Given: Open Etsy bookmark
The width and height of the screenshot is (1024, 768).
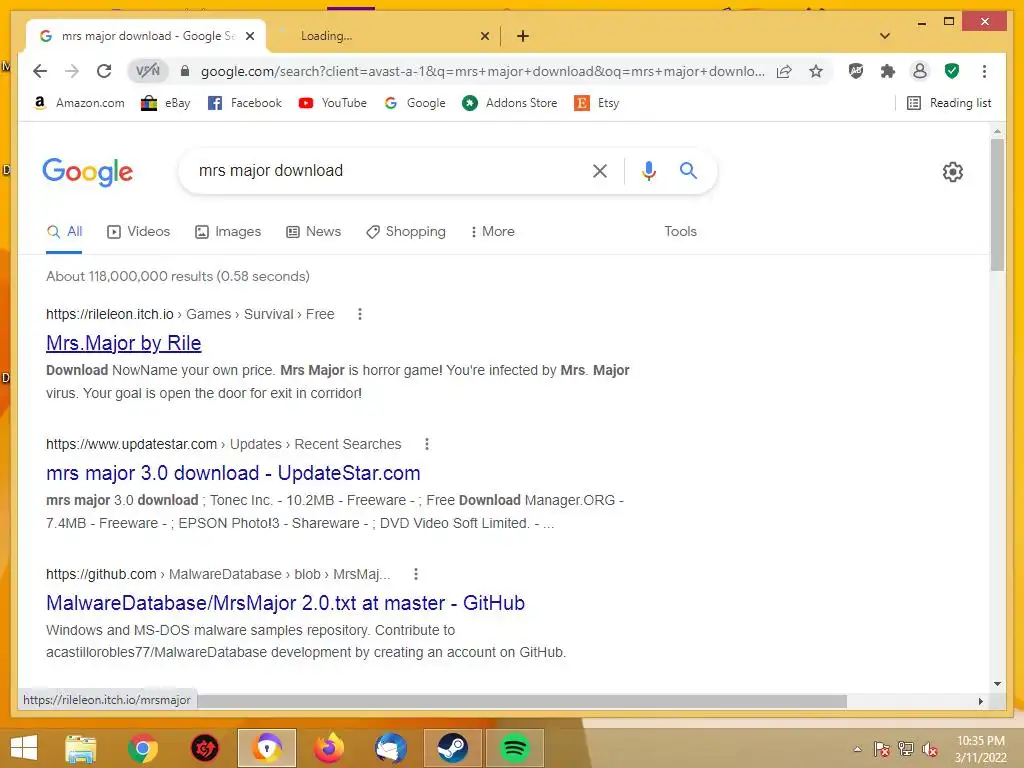Looking at the screenshot, I should point(597,103).
